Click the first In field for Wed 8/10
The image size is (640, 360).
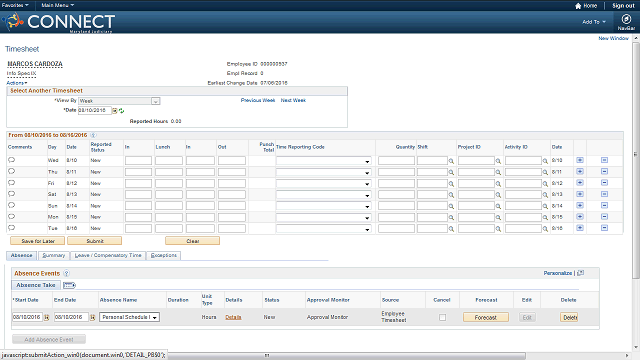(x=138, y=161)
